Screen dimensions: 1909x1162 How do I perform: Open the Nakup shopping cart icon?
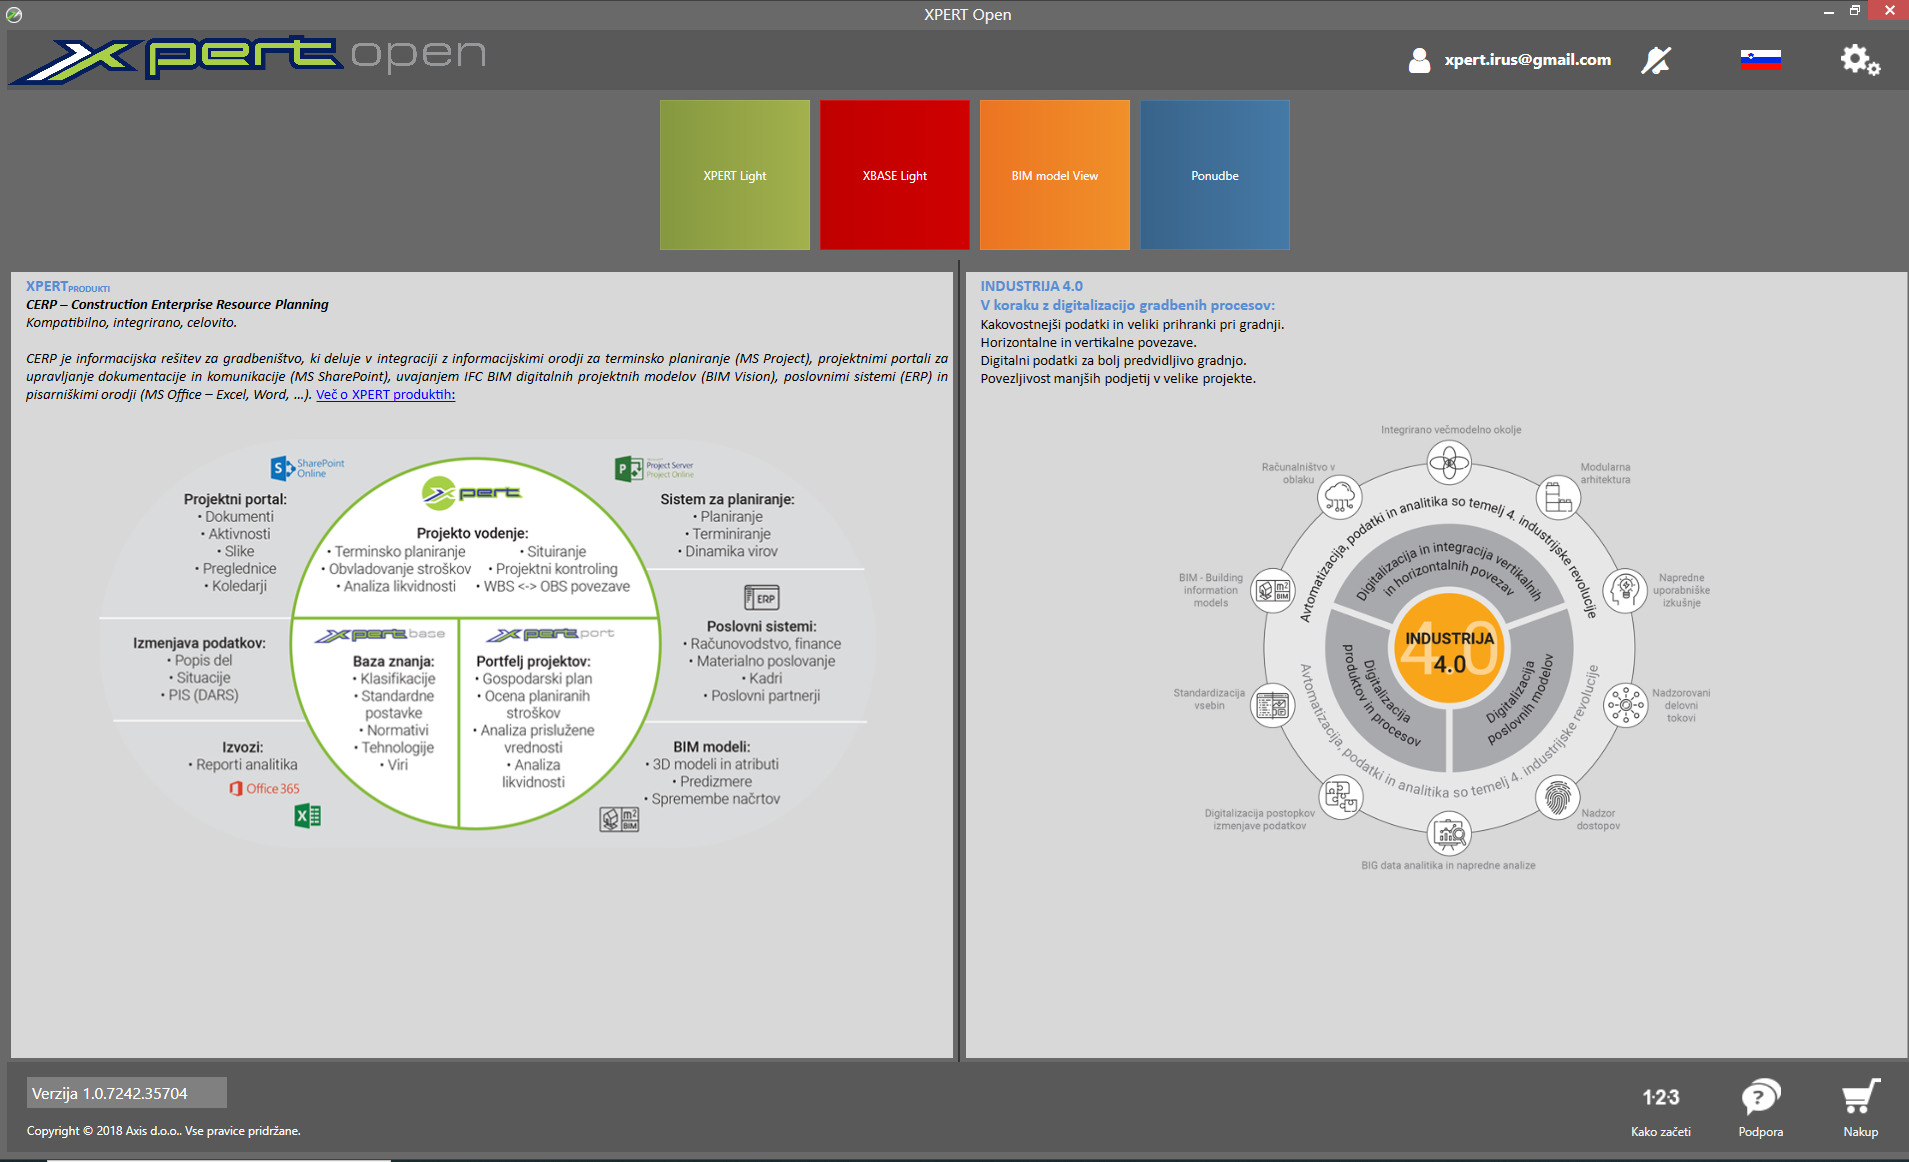click(1860, 1098)
